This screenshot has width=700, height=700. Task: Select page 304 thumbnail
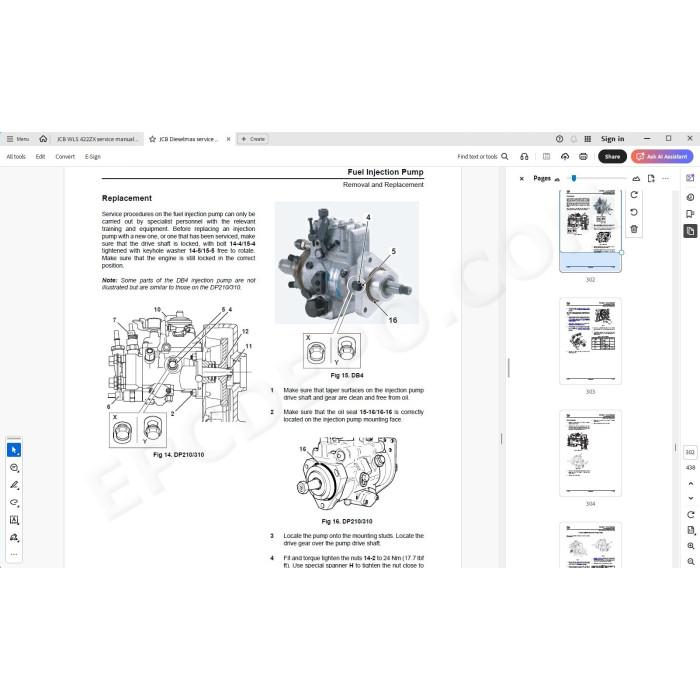tap(590, 453)
